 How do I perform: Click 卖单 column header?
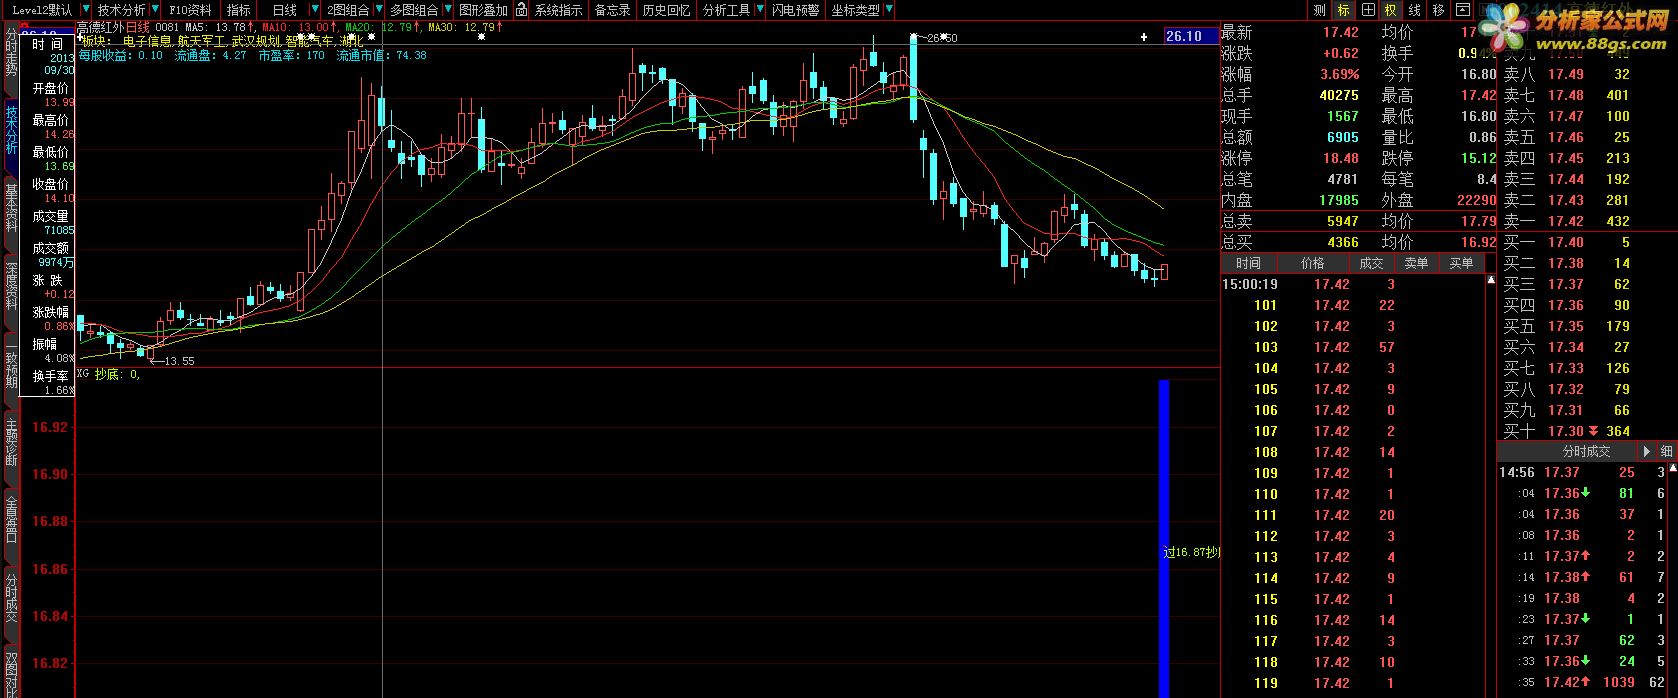[x=1416, y=263]
